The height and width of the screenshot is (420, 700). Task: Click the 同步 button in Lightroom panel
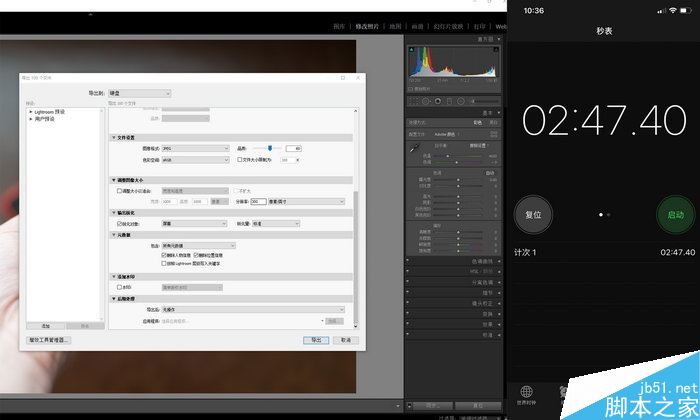pos(433,405)
